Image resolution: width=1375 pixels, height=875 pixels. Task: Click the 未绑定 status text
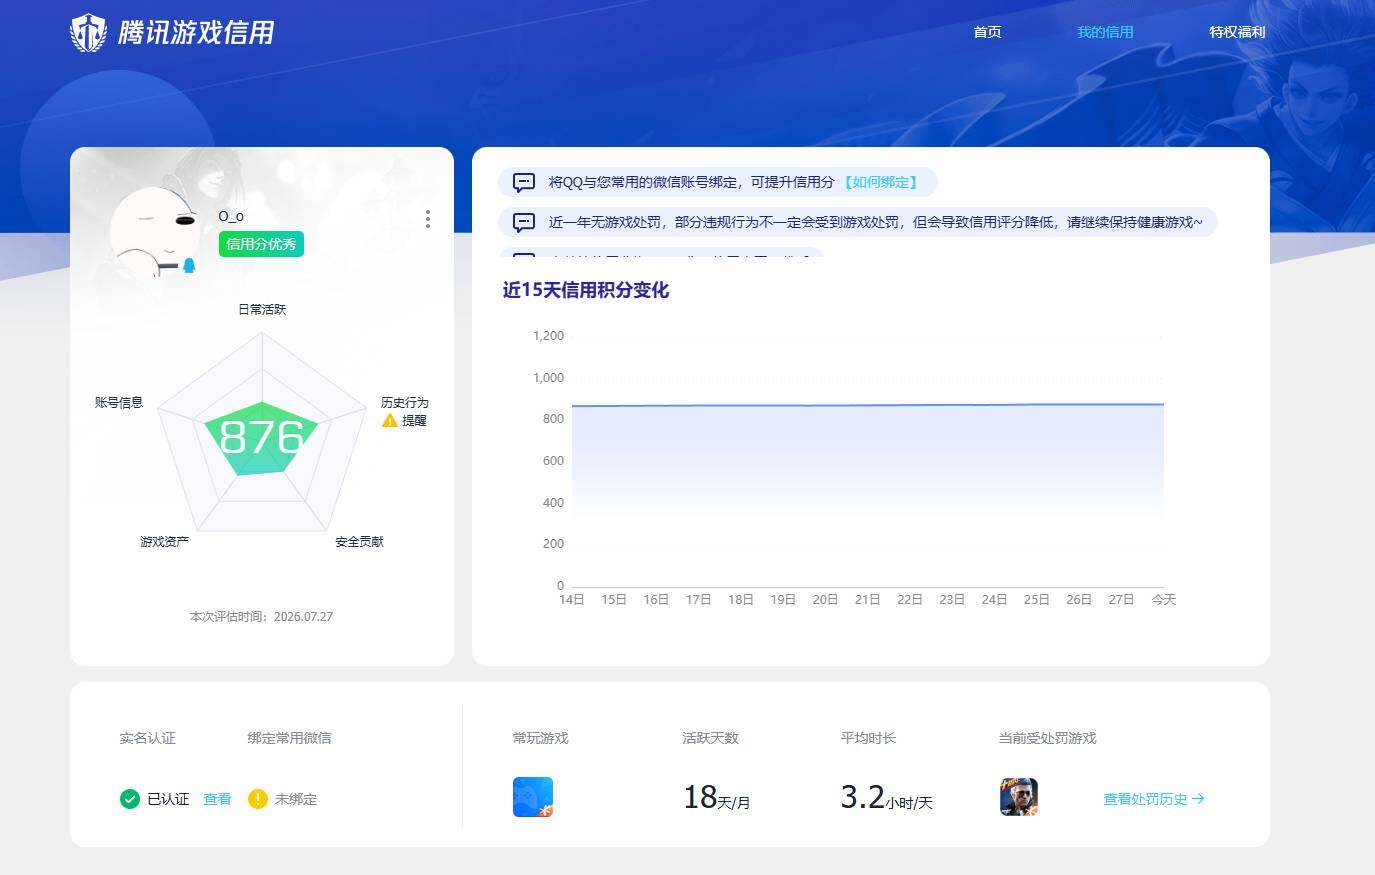296,799
